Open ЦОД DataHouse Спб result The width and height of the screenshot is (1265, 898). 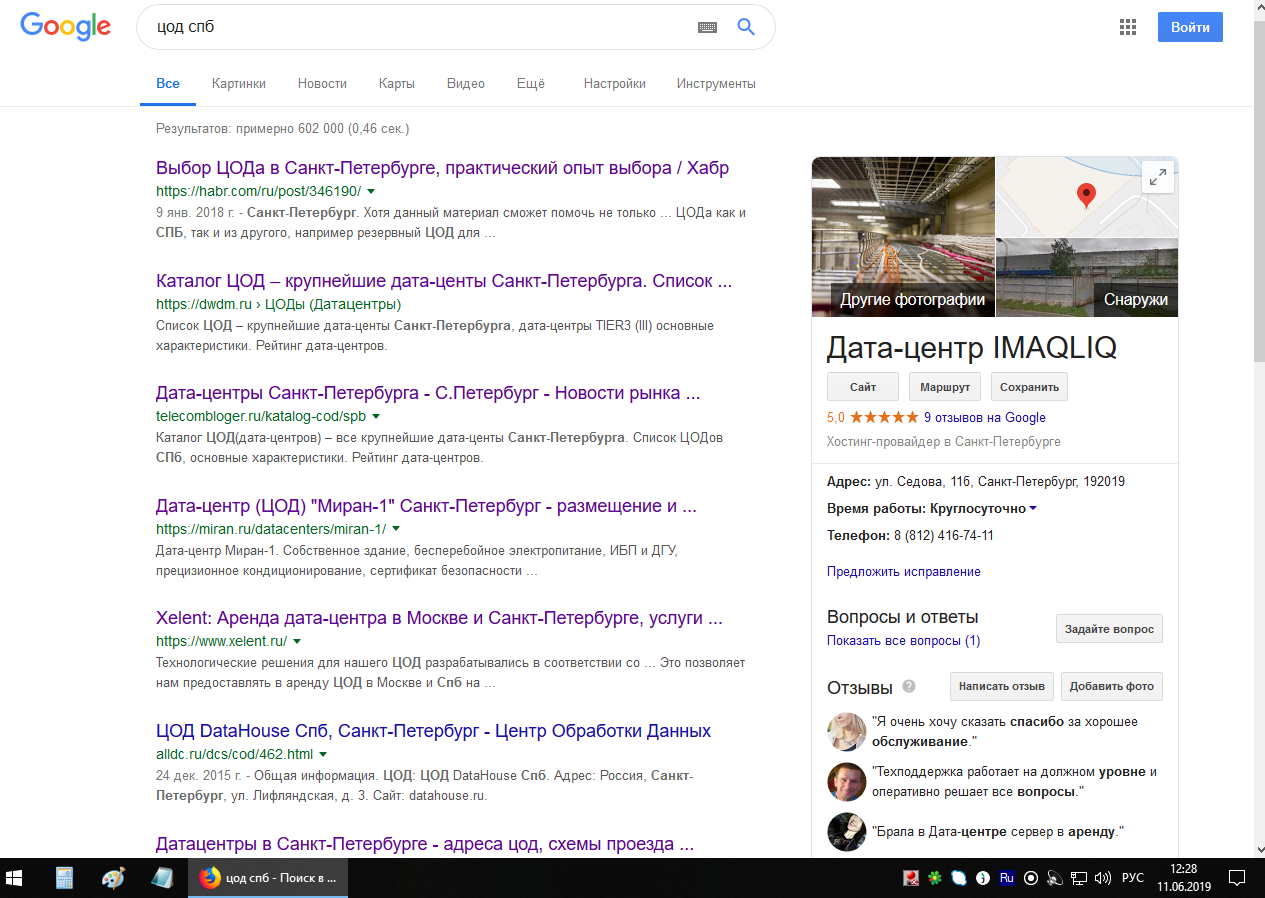point(433,731)
